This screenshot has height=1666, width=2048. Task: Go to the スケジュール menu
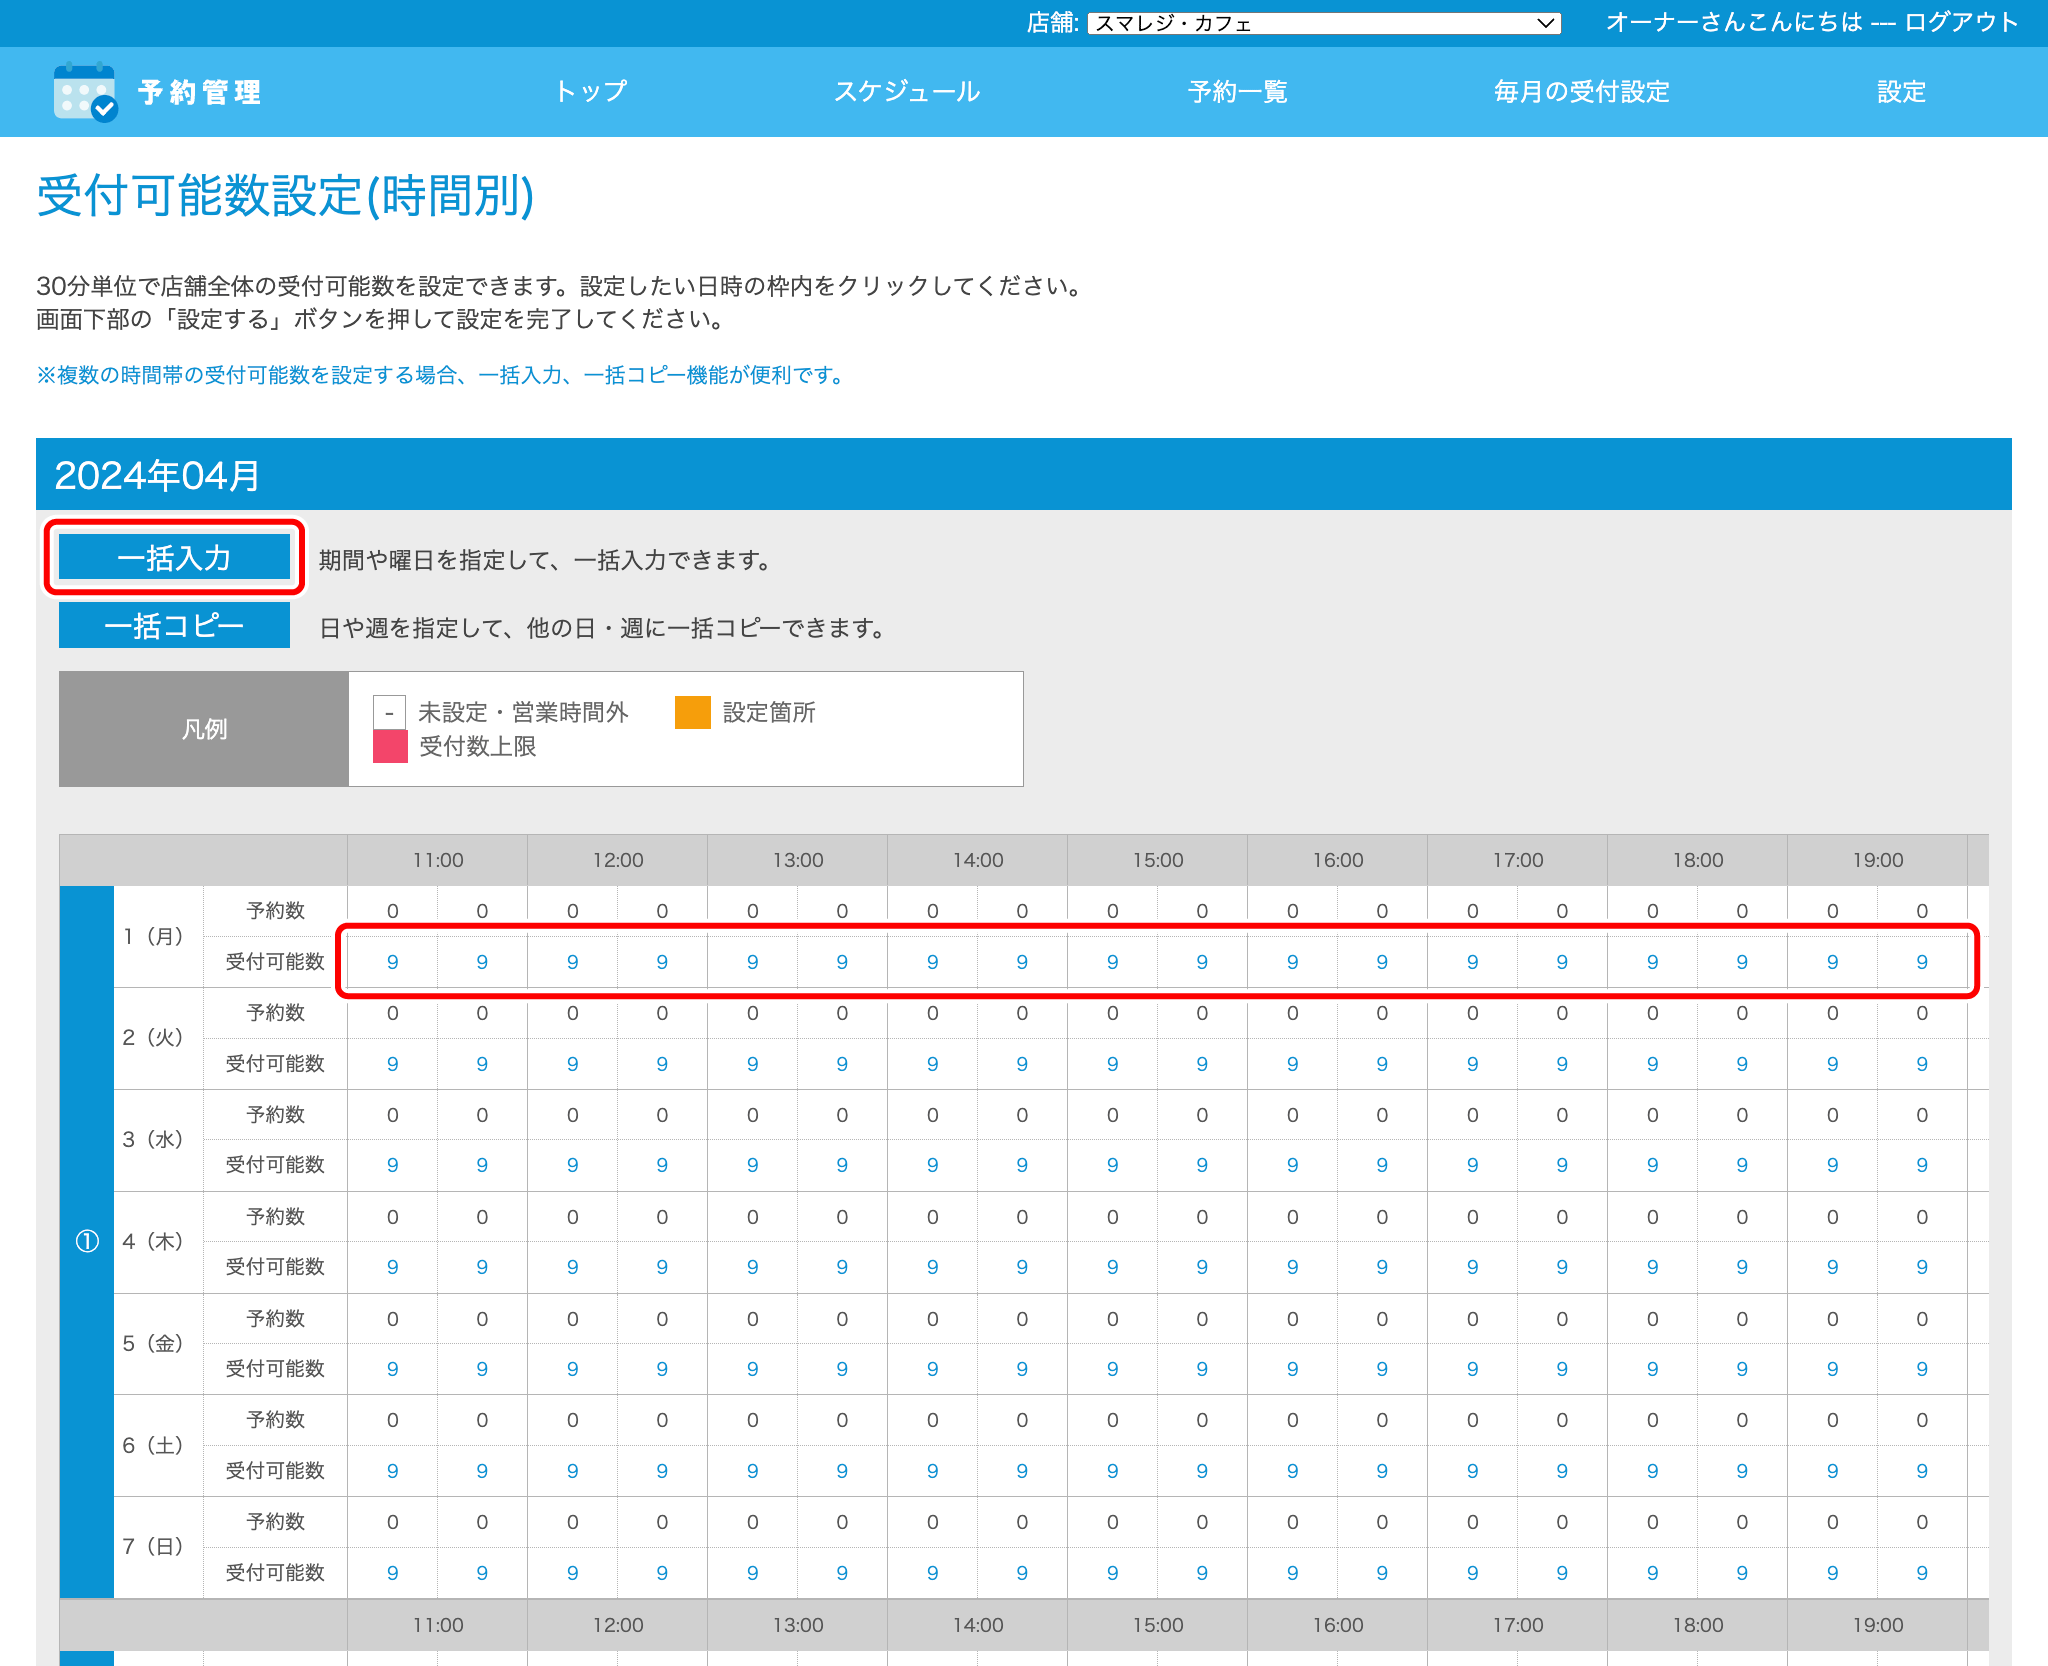(x=906, y=92)
